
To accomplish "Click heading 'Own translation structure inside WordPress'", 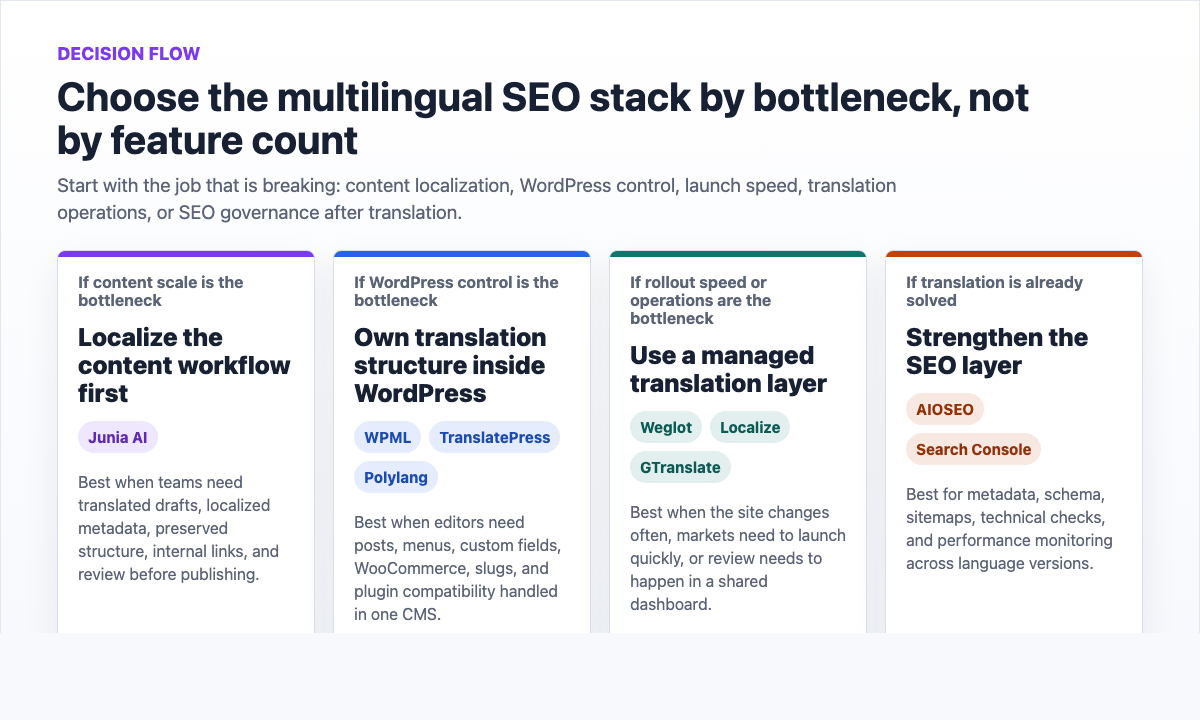I will pyautogui.click(x=450, y=365).
